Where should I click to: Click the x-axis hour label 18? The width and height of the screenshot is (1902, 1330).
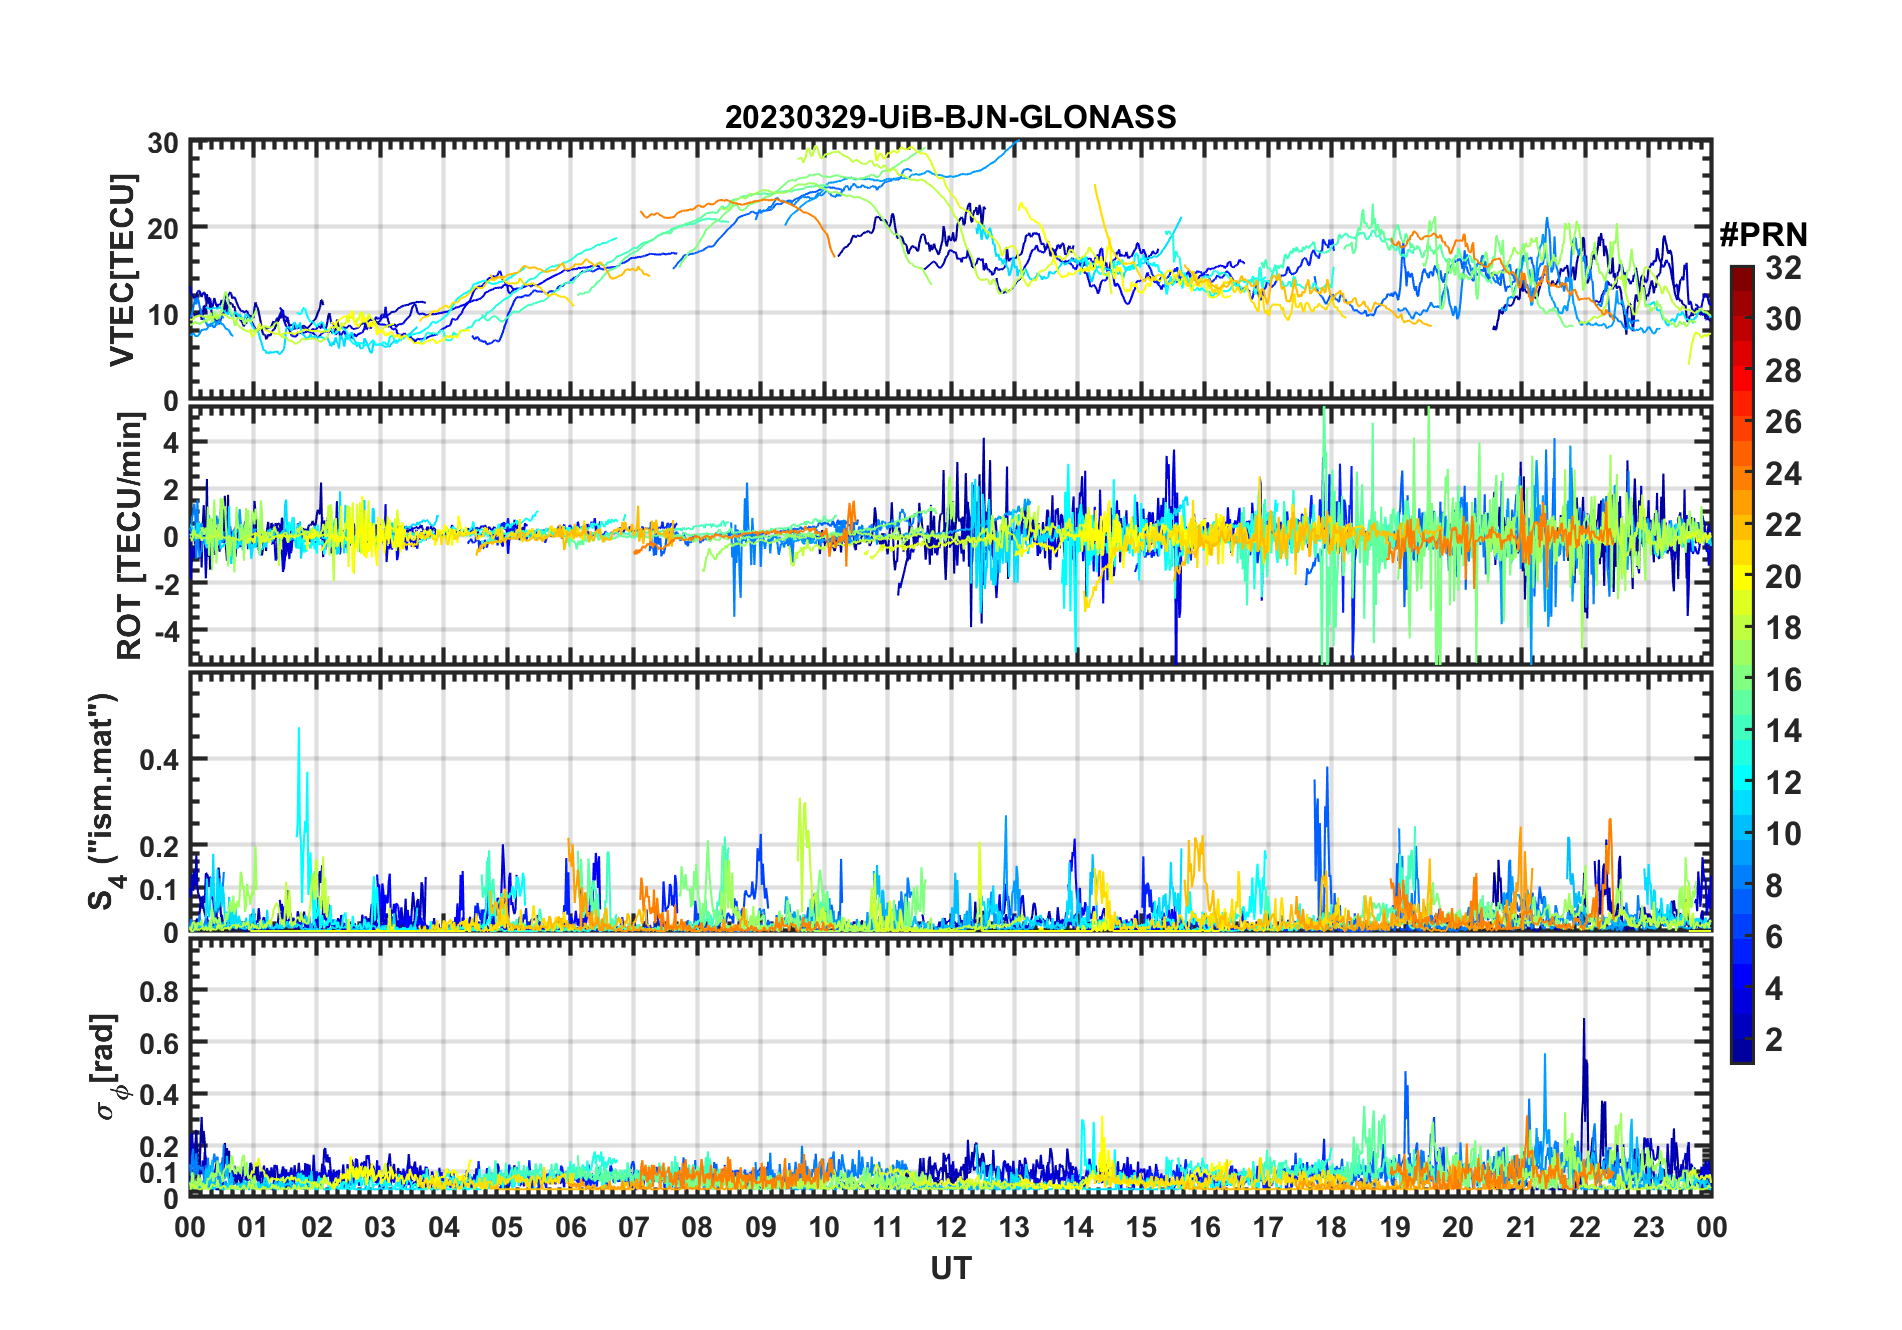(1331, 1227)
